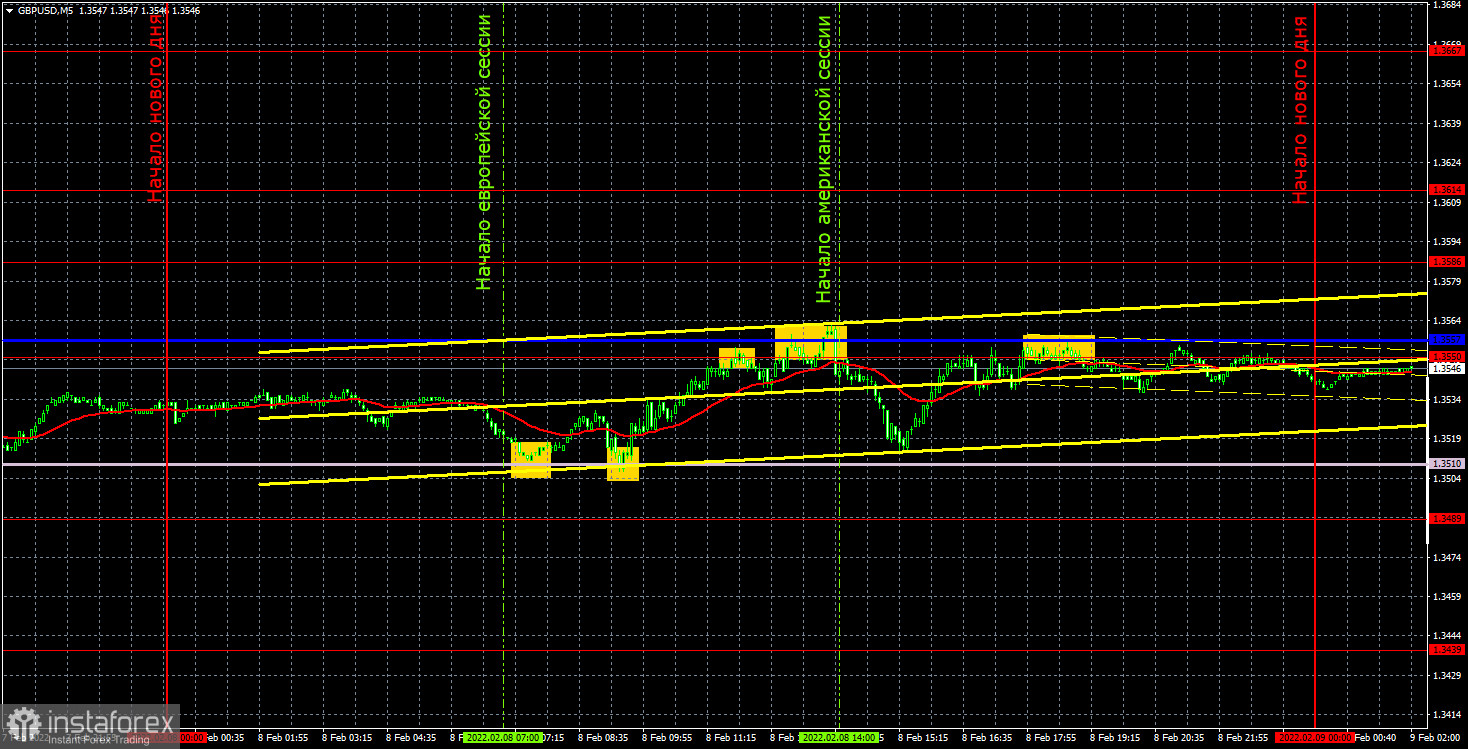
Task: Open the GBPUSD,M5 chart title dropdown arrow
Action: pyautogui.click(x=8, y=9)
